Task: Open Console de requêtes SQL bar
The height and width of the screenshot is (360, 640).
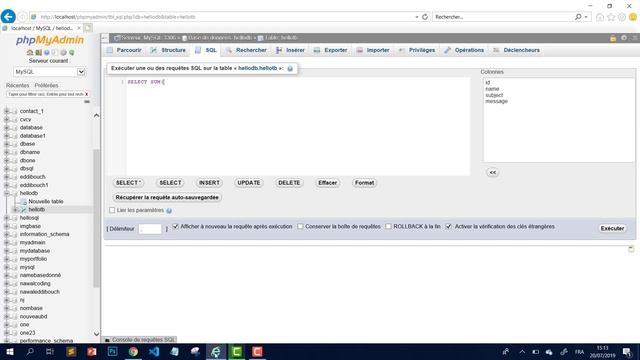Action: click(140, 340)
